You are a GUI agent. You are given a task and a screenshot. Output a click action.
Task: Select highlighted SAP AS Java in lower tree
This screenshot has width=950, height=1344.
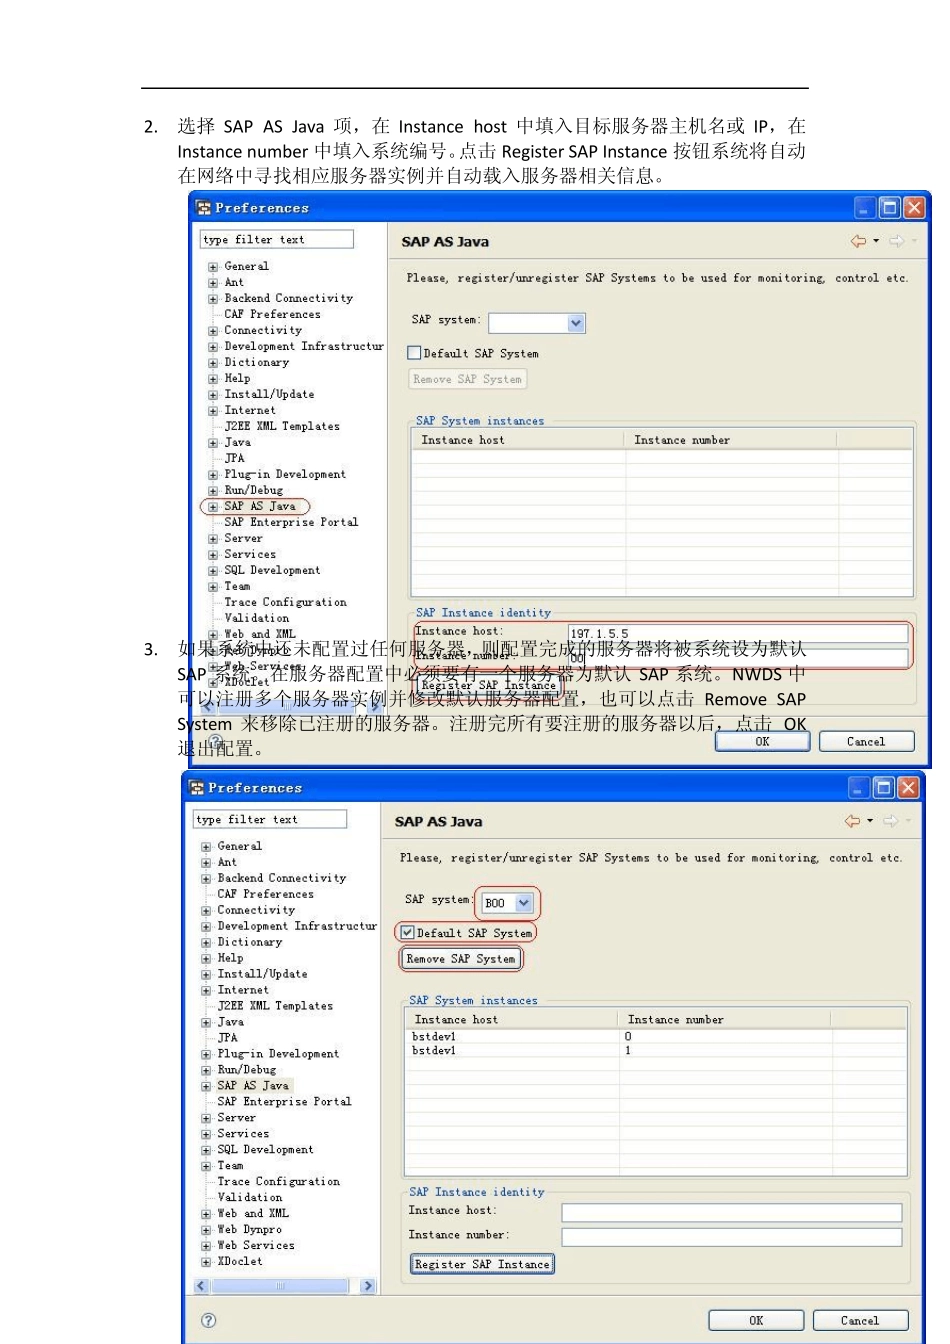[x=253, y=1085]
